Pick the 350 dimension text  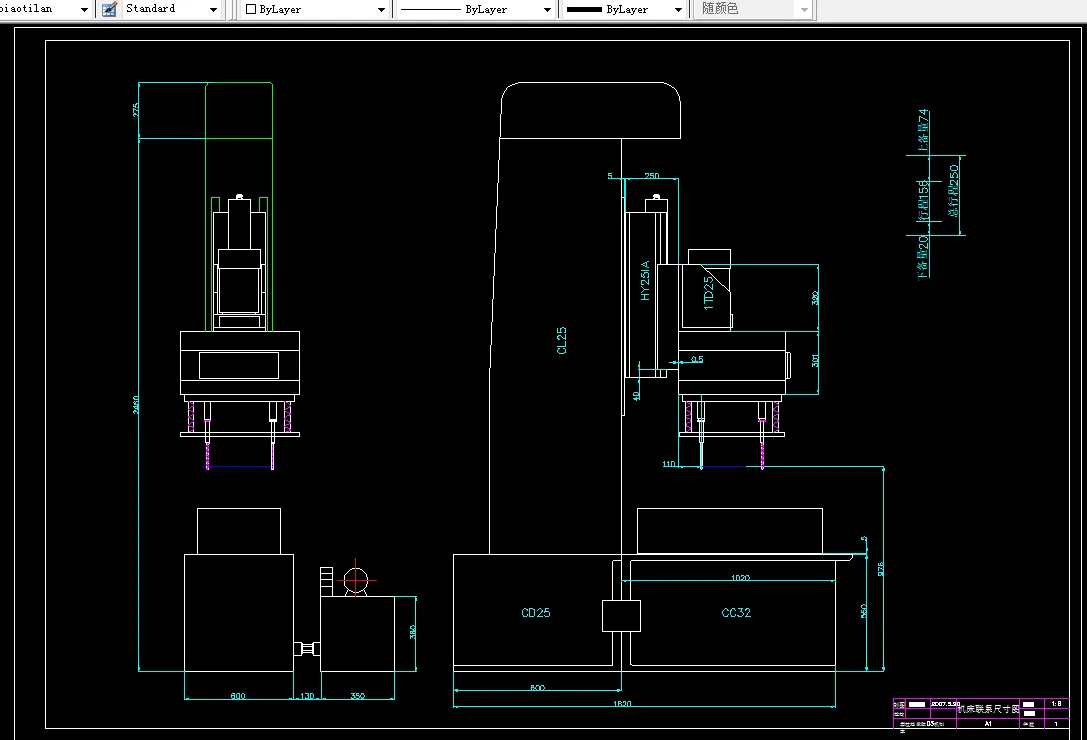coord(358,696)
